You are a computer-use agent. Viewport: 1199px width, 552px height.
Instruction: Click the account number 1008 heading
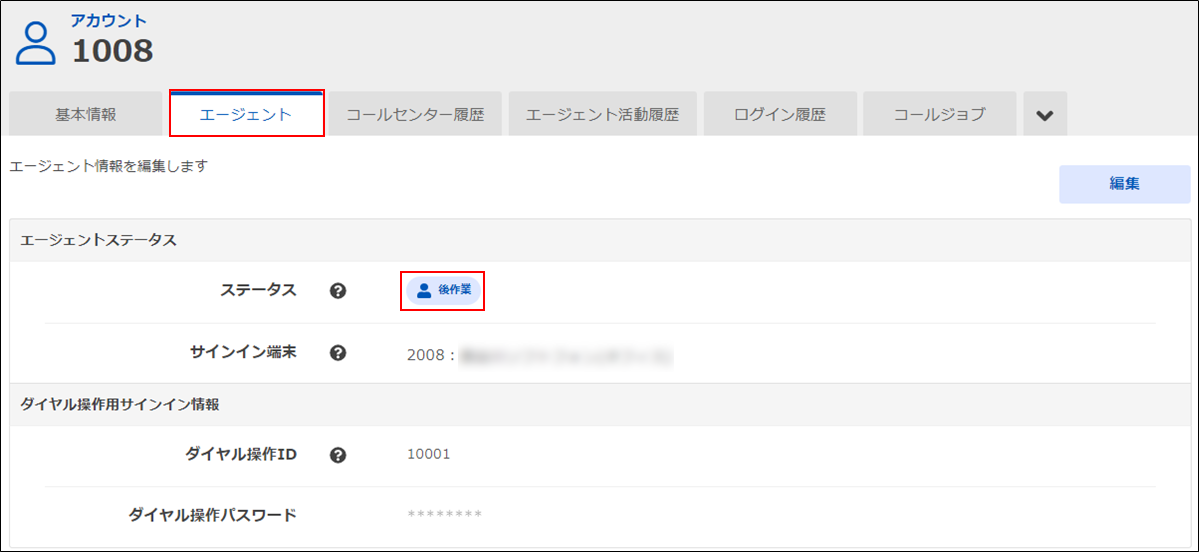112,50
